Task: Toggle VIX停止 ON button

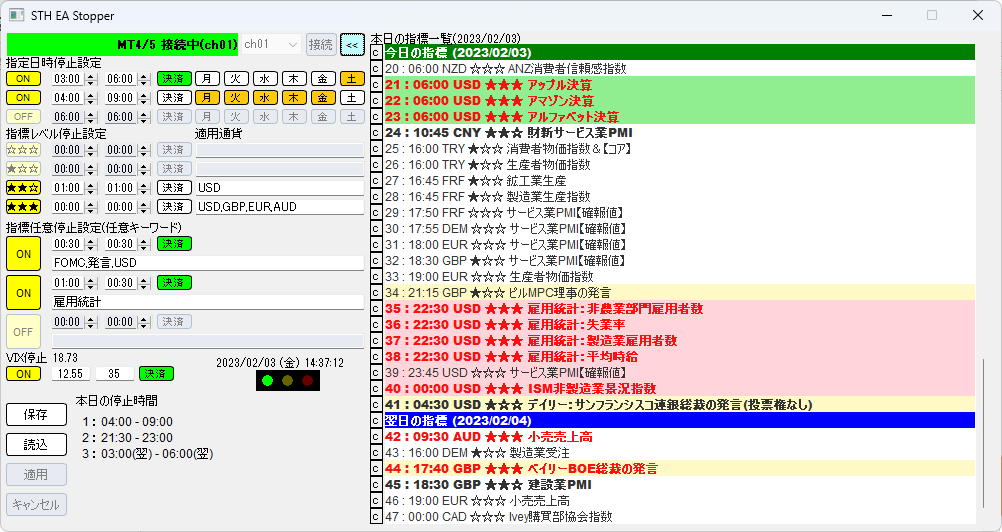Action: pos(24,374)
